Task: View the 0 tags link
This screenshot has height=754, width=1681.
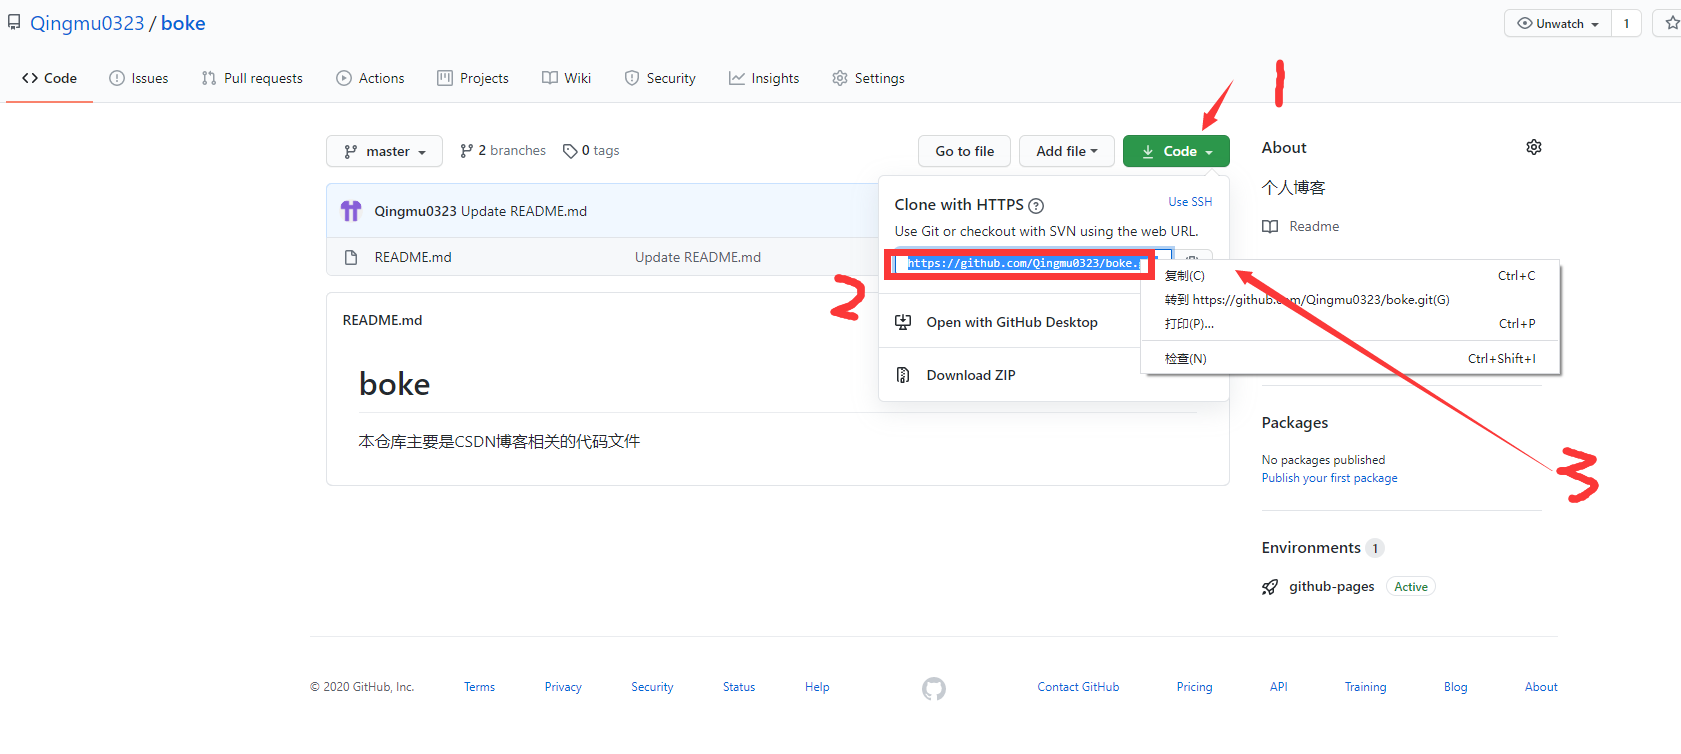Action: tap(591, 150)
